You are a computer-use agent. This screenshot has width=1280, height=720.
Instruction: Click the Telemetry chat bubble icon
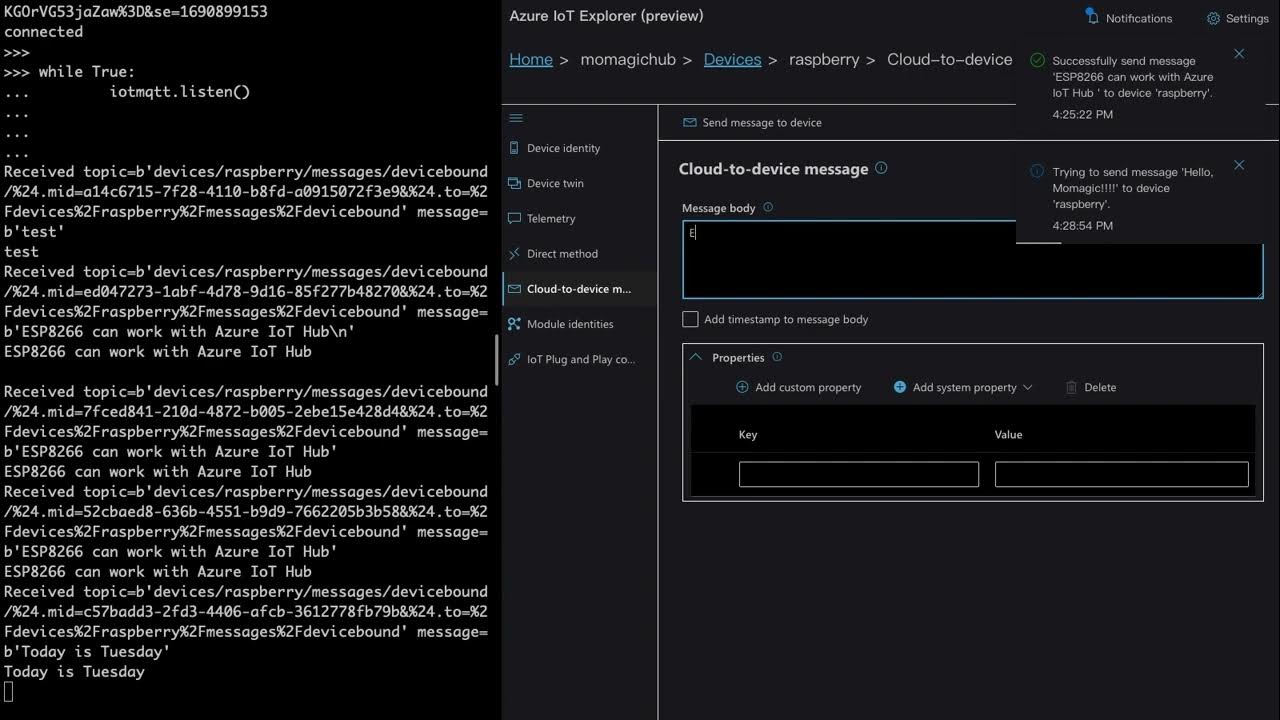[514, 218]
